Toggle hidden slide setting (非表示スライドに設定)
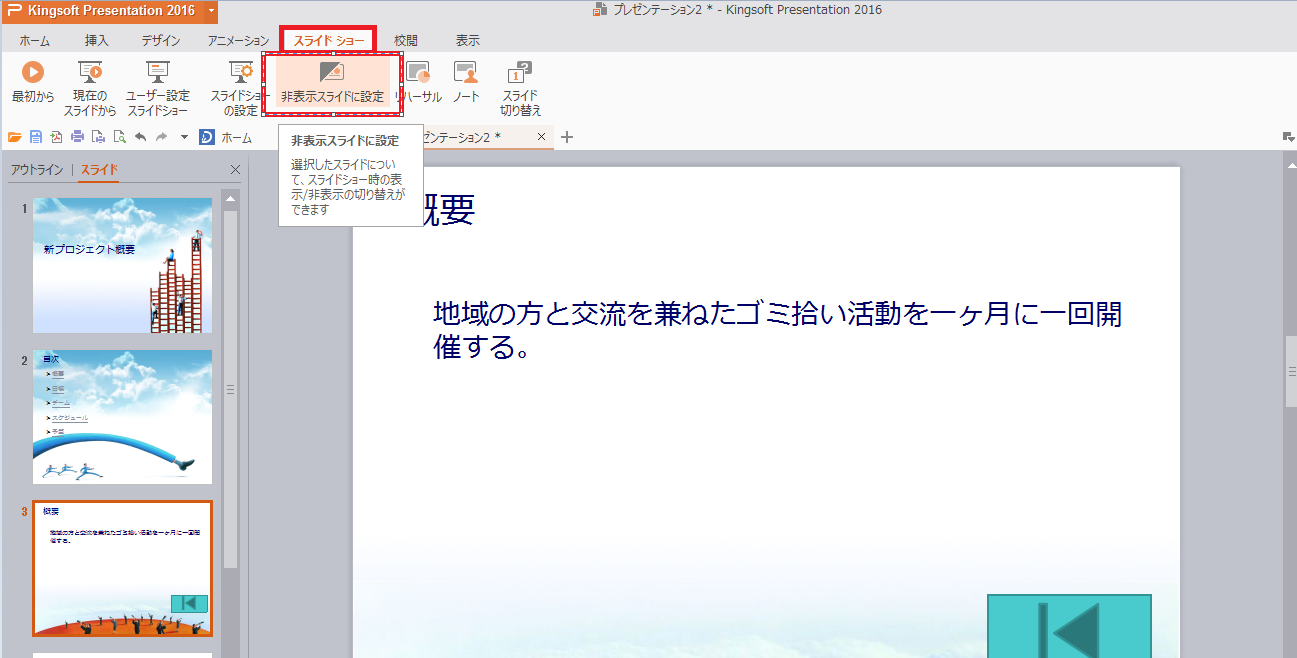 pyautogui.click(x=332, y=83)
